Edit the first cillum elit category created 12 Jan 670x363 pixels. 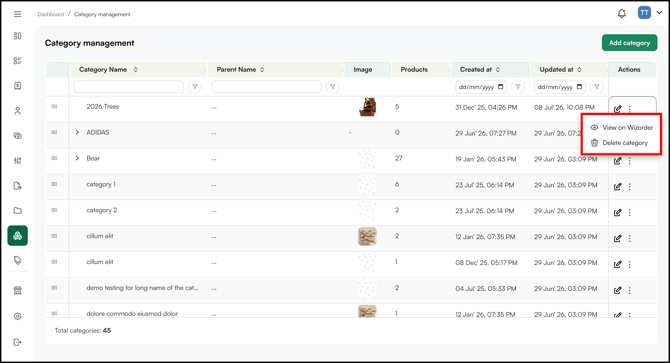tap(617, 239)
